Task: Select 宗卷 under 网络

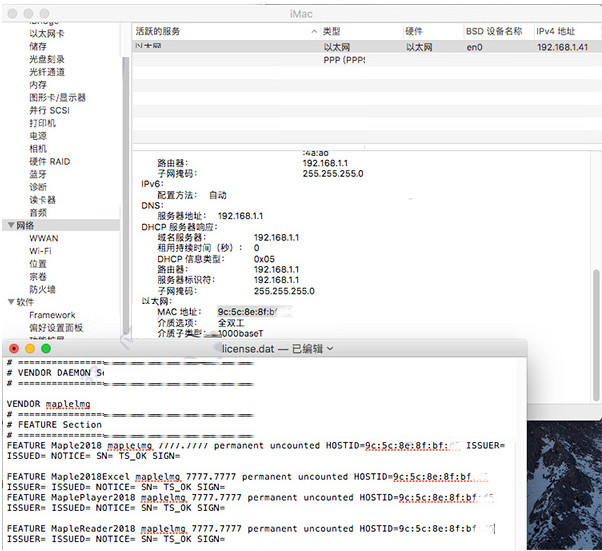Action: tap(38, 276)
